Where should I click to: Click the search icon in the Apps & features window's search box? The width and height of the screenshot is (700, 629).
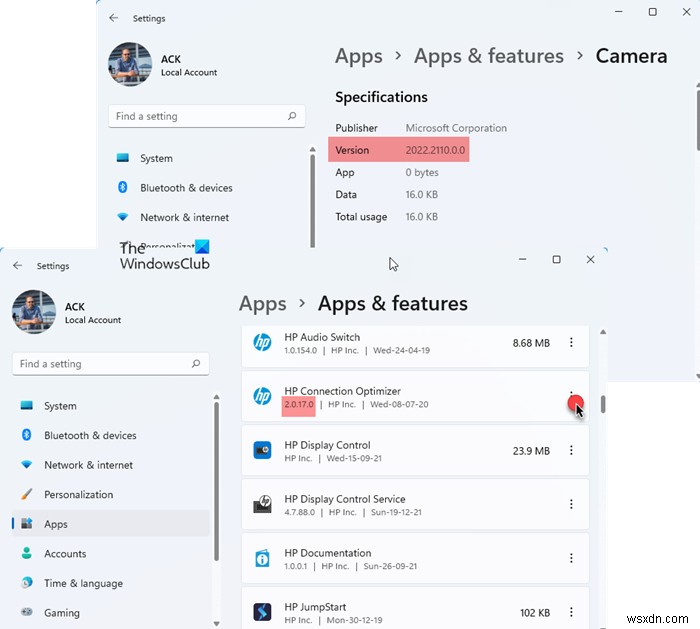click(196, 364)
